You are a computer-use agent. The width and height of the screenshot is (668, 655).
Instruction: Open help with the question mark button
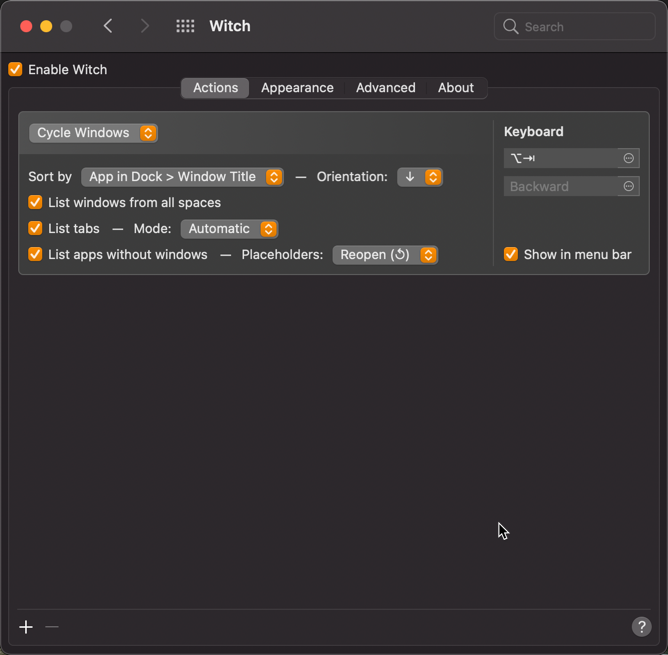click(x=641, y=626)
